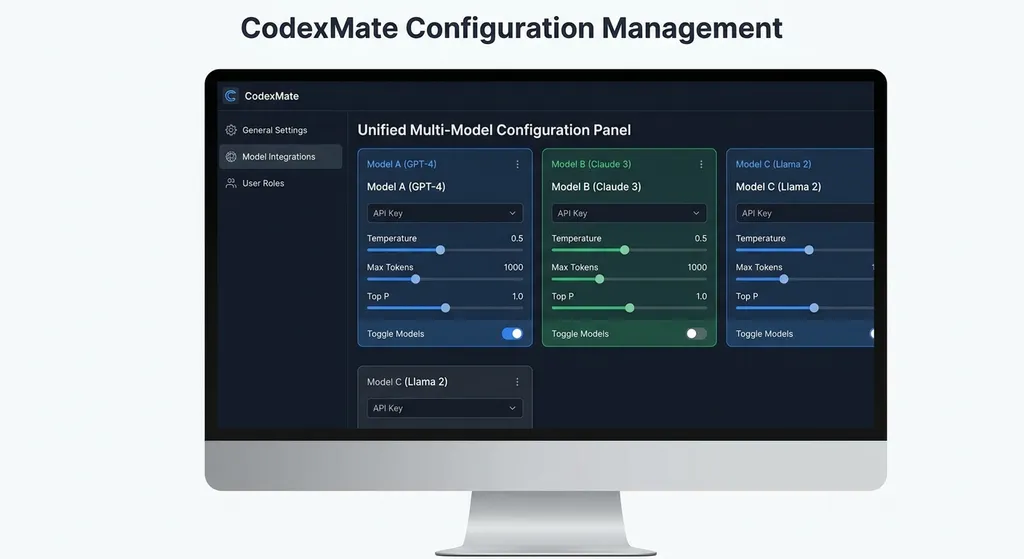Click Model B Temperature value 0.5
Image resolution: width=1024 pixels, height=559 pixels.
pos(701,238)
